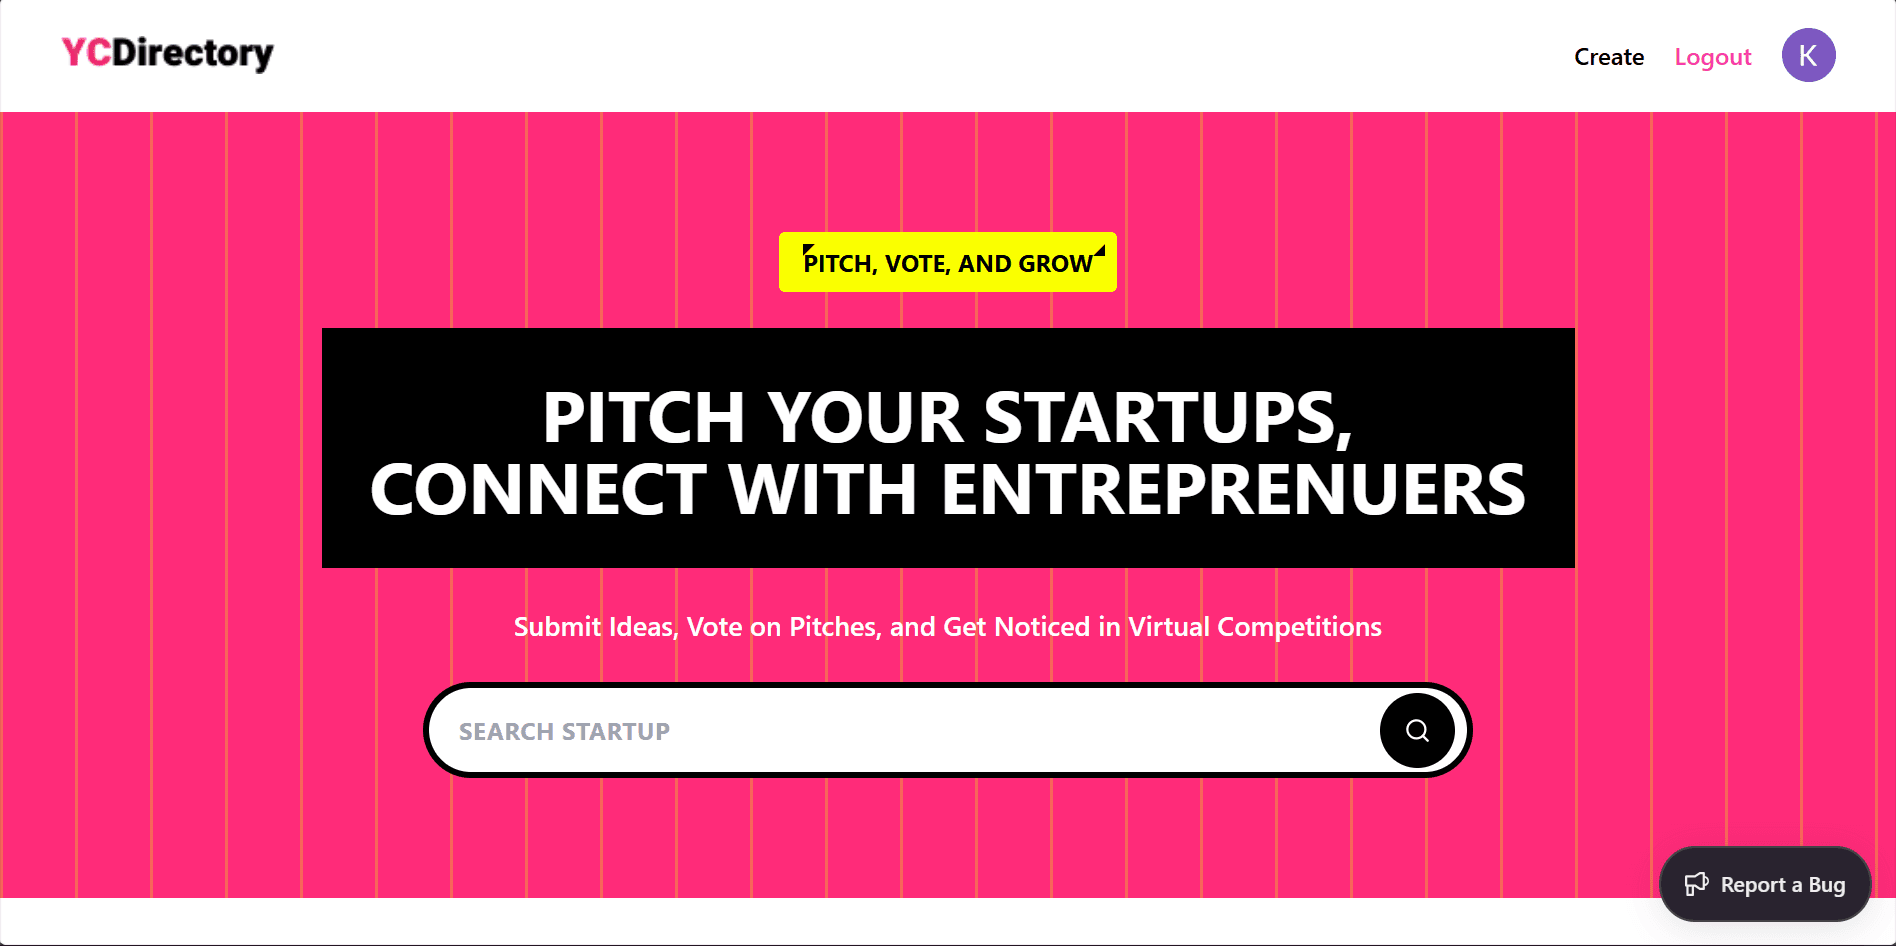Click the magnifier search button
This screenshot has height=946, width=1896.
[x=1417, y=731]
